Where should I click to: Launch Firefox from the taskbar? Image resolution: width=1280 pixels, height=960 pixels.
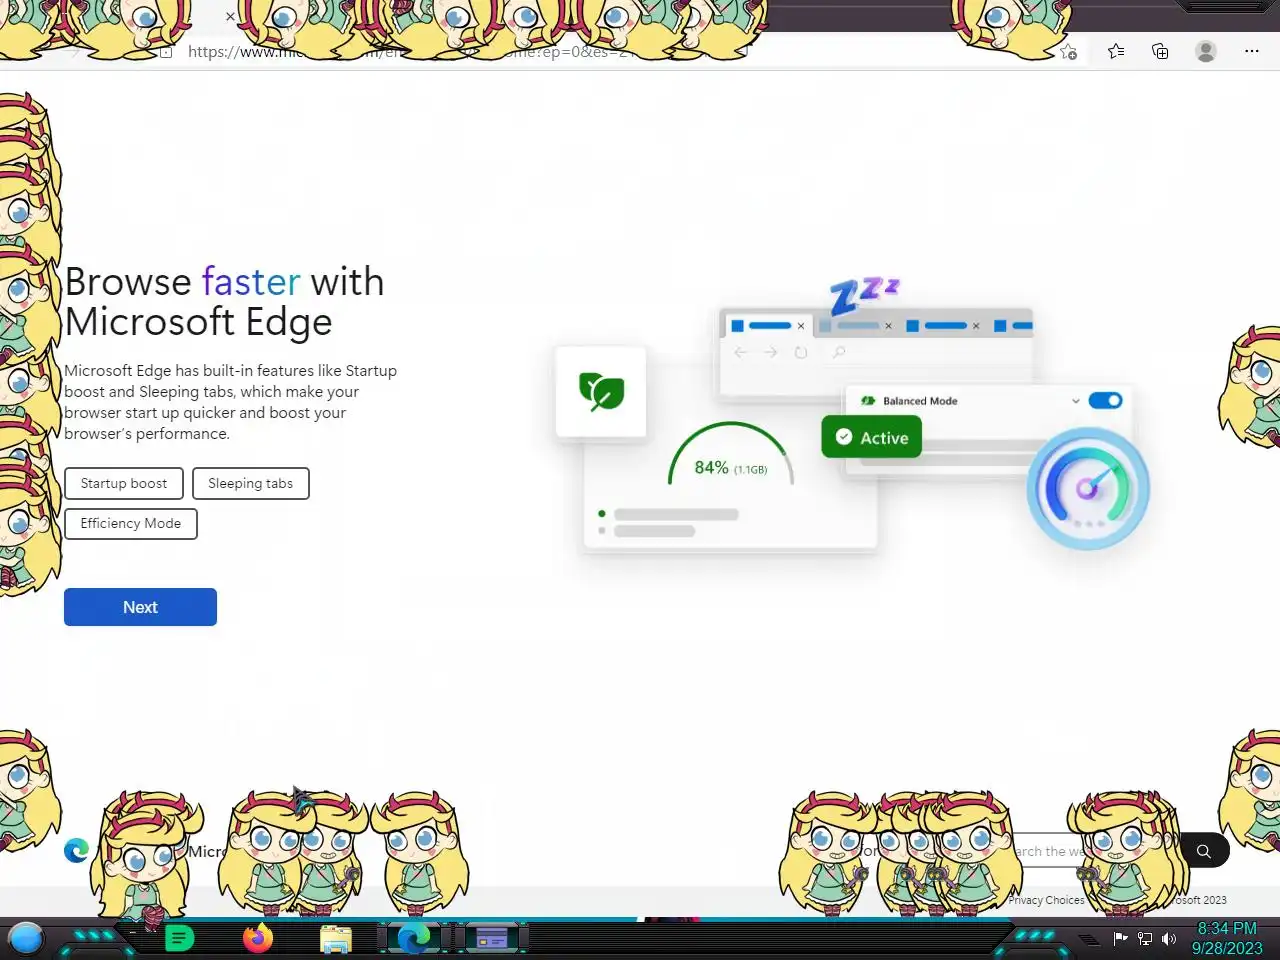coord(258,939)
